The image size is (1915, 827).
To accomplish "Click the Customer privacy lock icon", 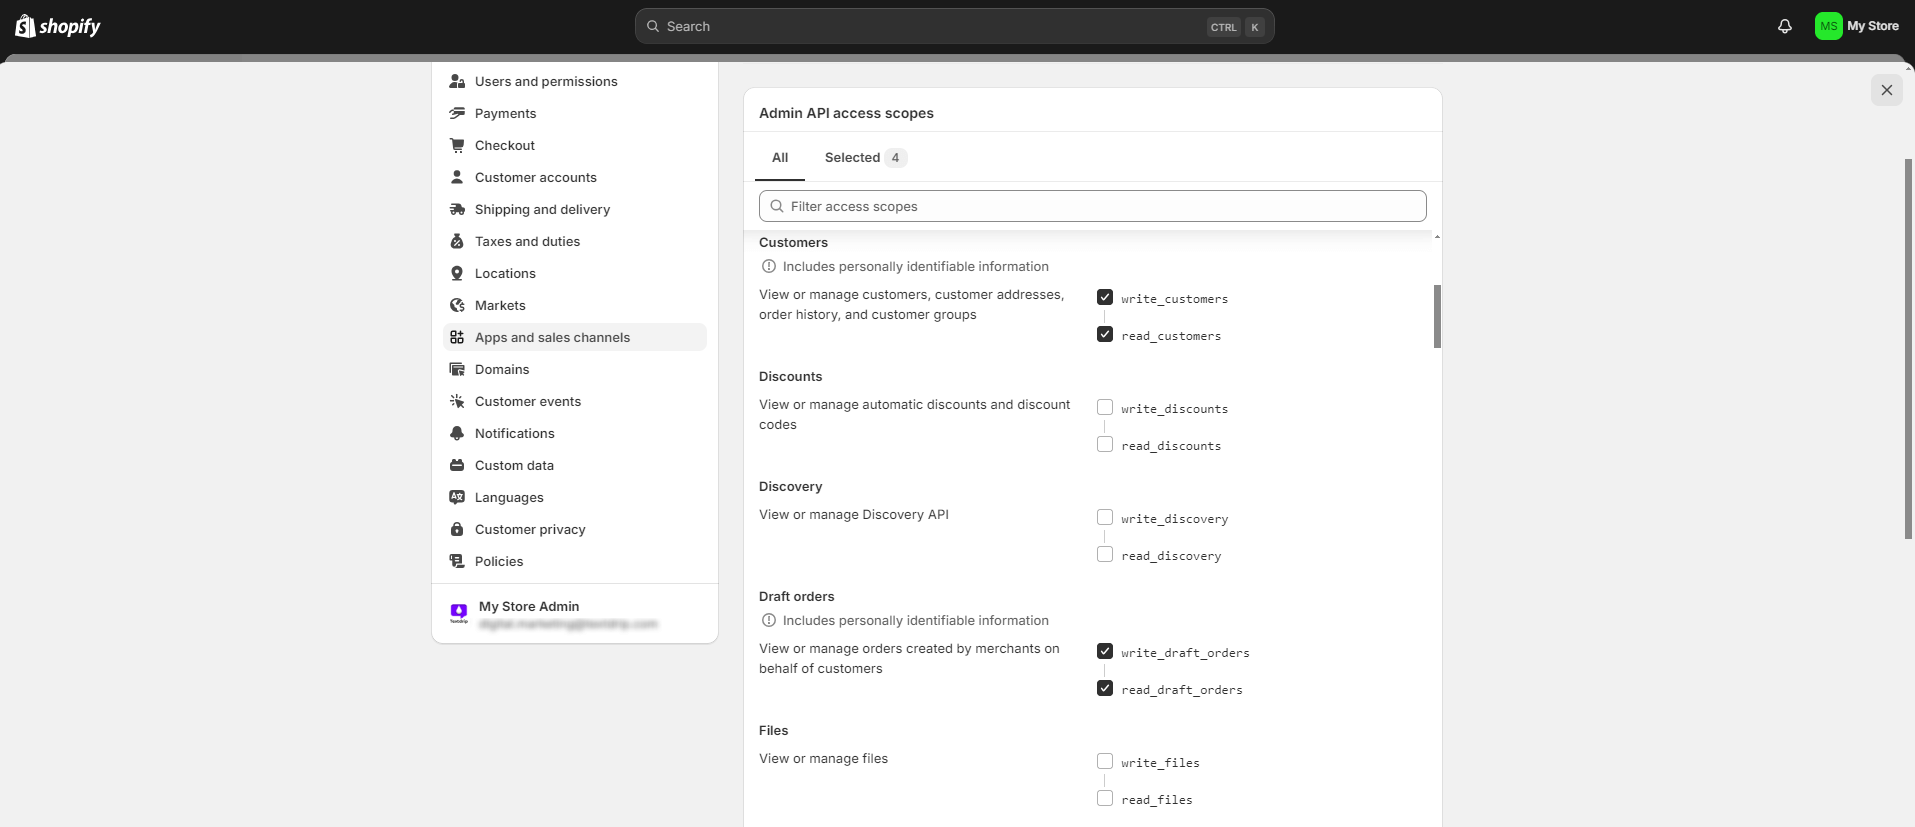I will tap(457, 529).
